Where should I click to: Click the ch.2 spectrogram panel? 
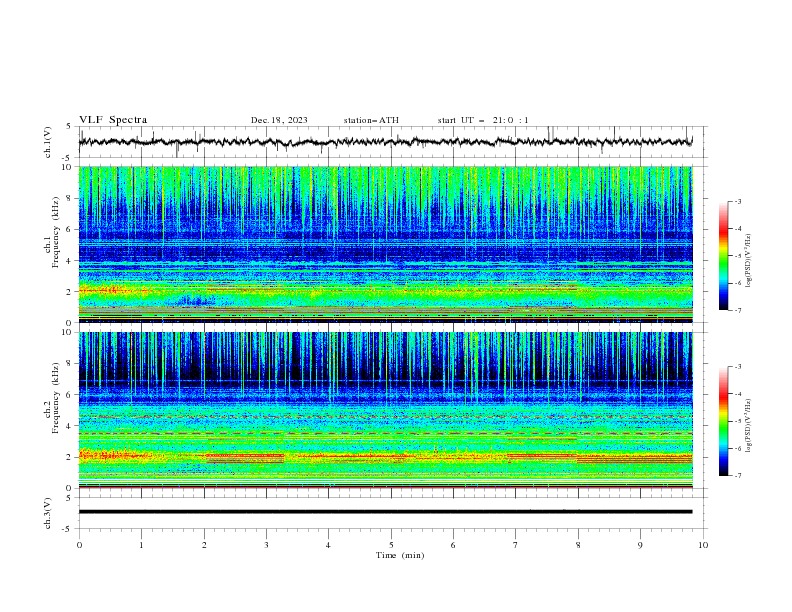tap(385, 410)
